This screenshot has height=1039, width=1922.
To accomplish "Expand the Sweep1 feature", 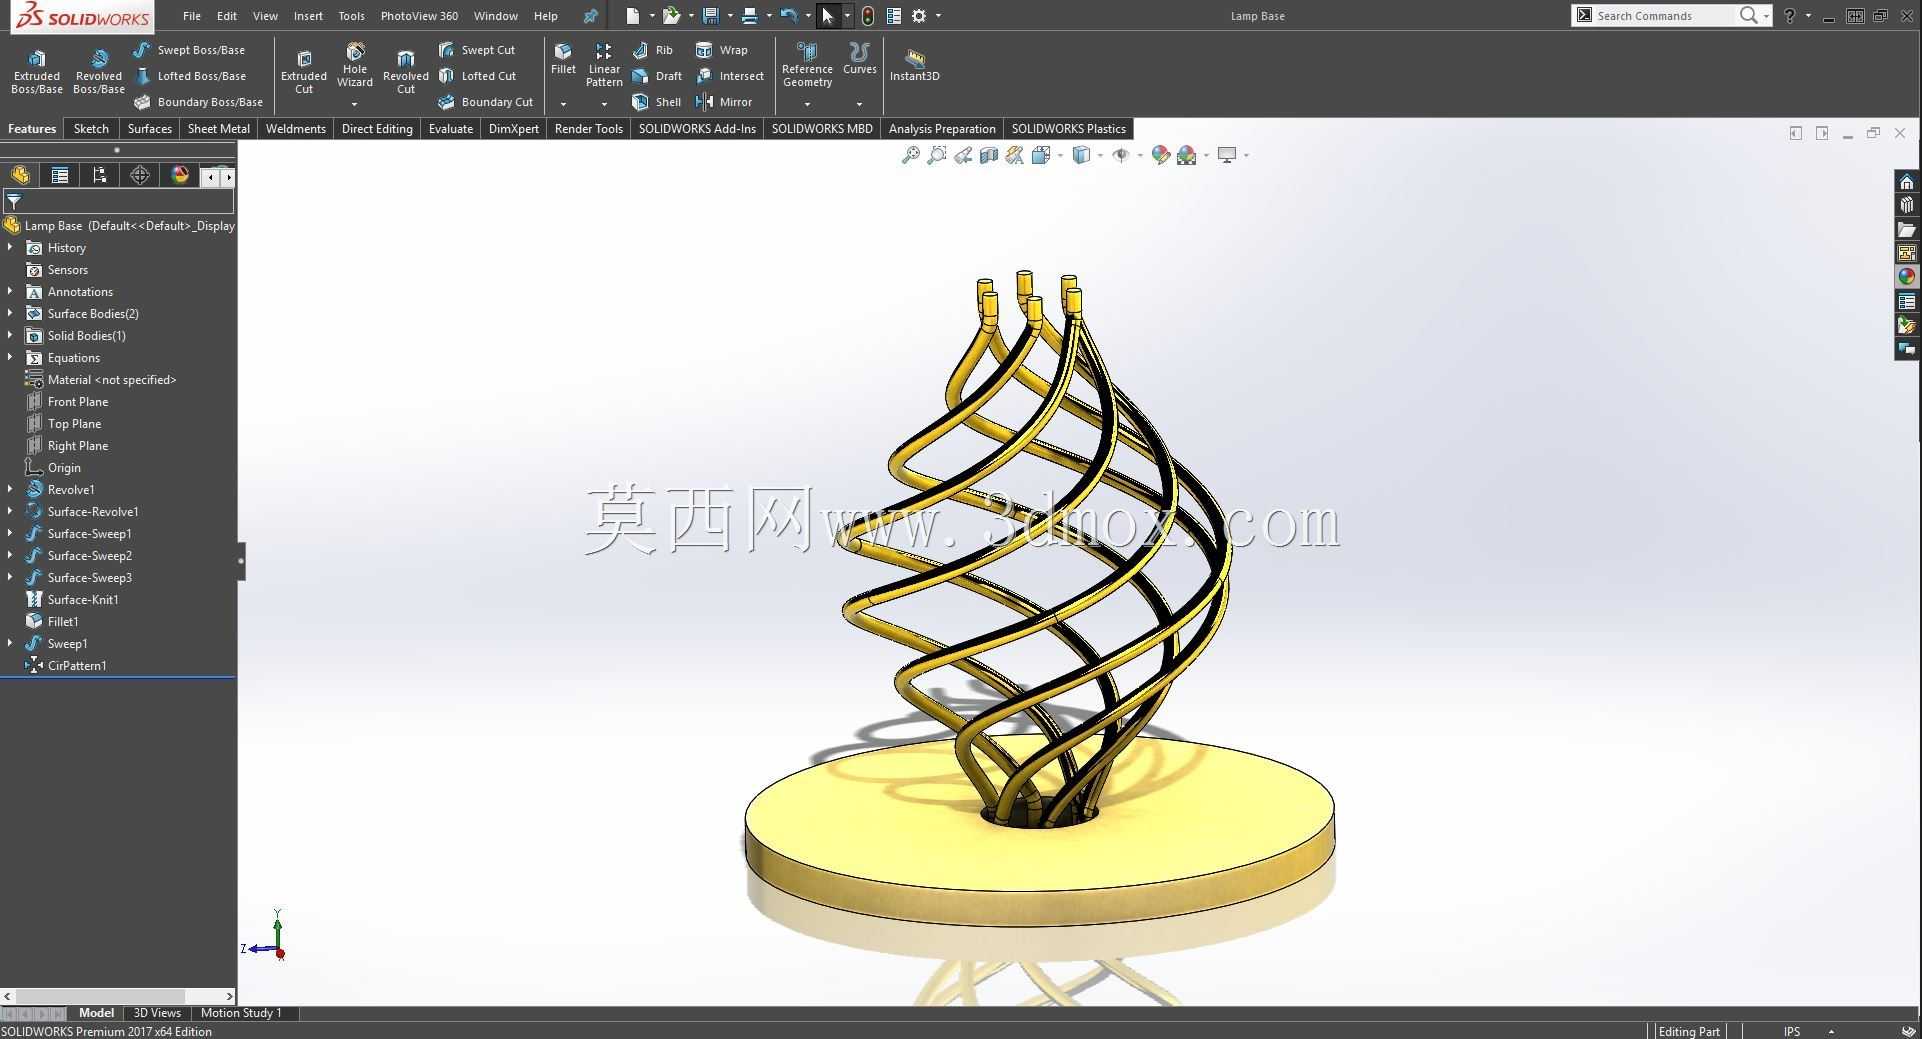I will 10,643.
